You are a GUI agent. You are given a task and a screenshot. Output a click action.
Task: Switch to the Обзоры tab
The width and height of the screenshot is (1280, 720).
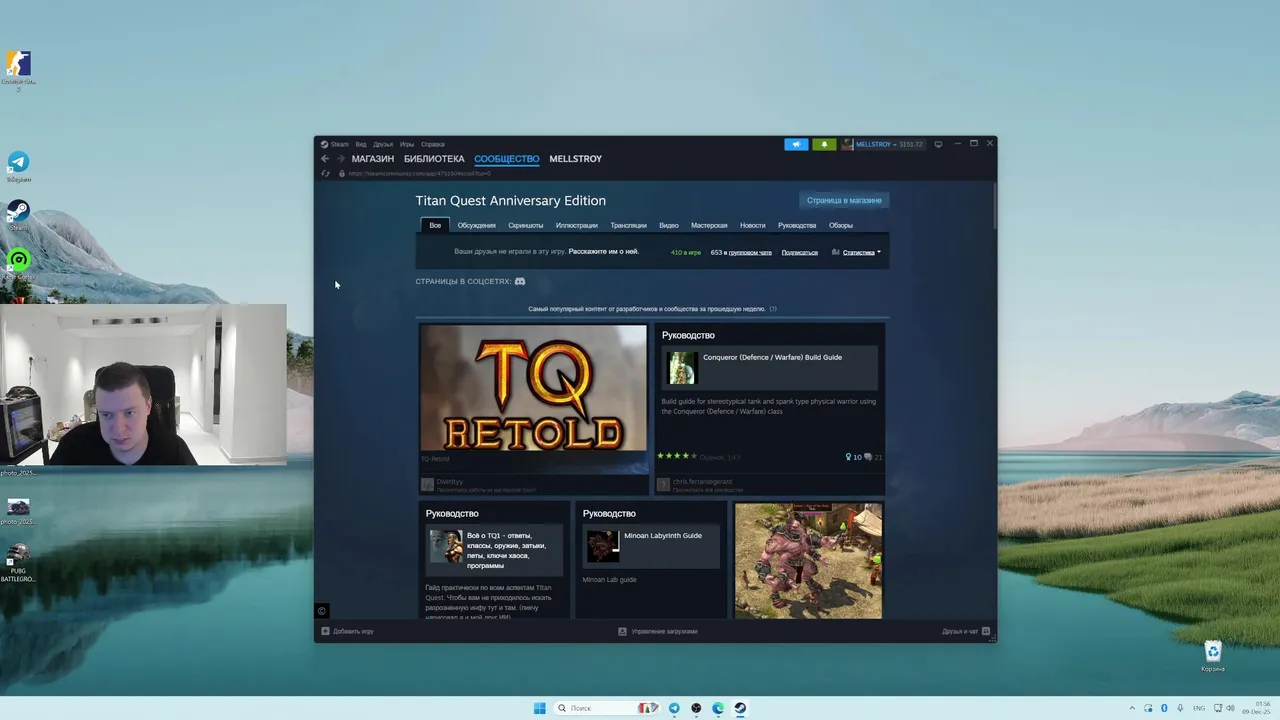pos(841,225)
